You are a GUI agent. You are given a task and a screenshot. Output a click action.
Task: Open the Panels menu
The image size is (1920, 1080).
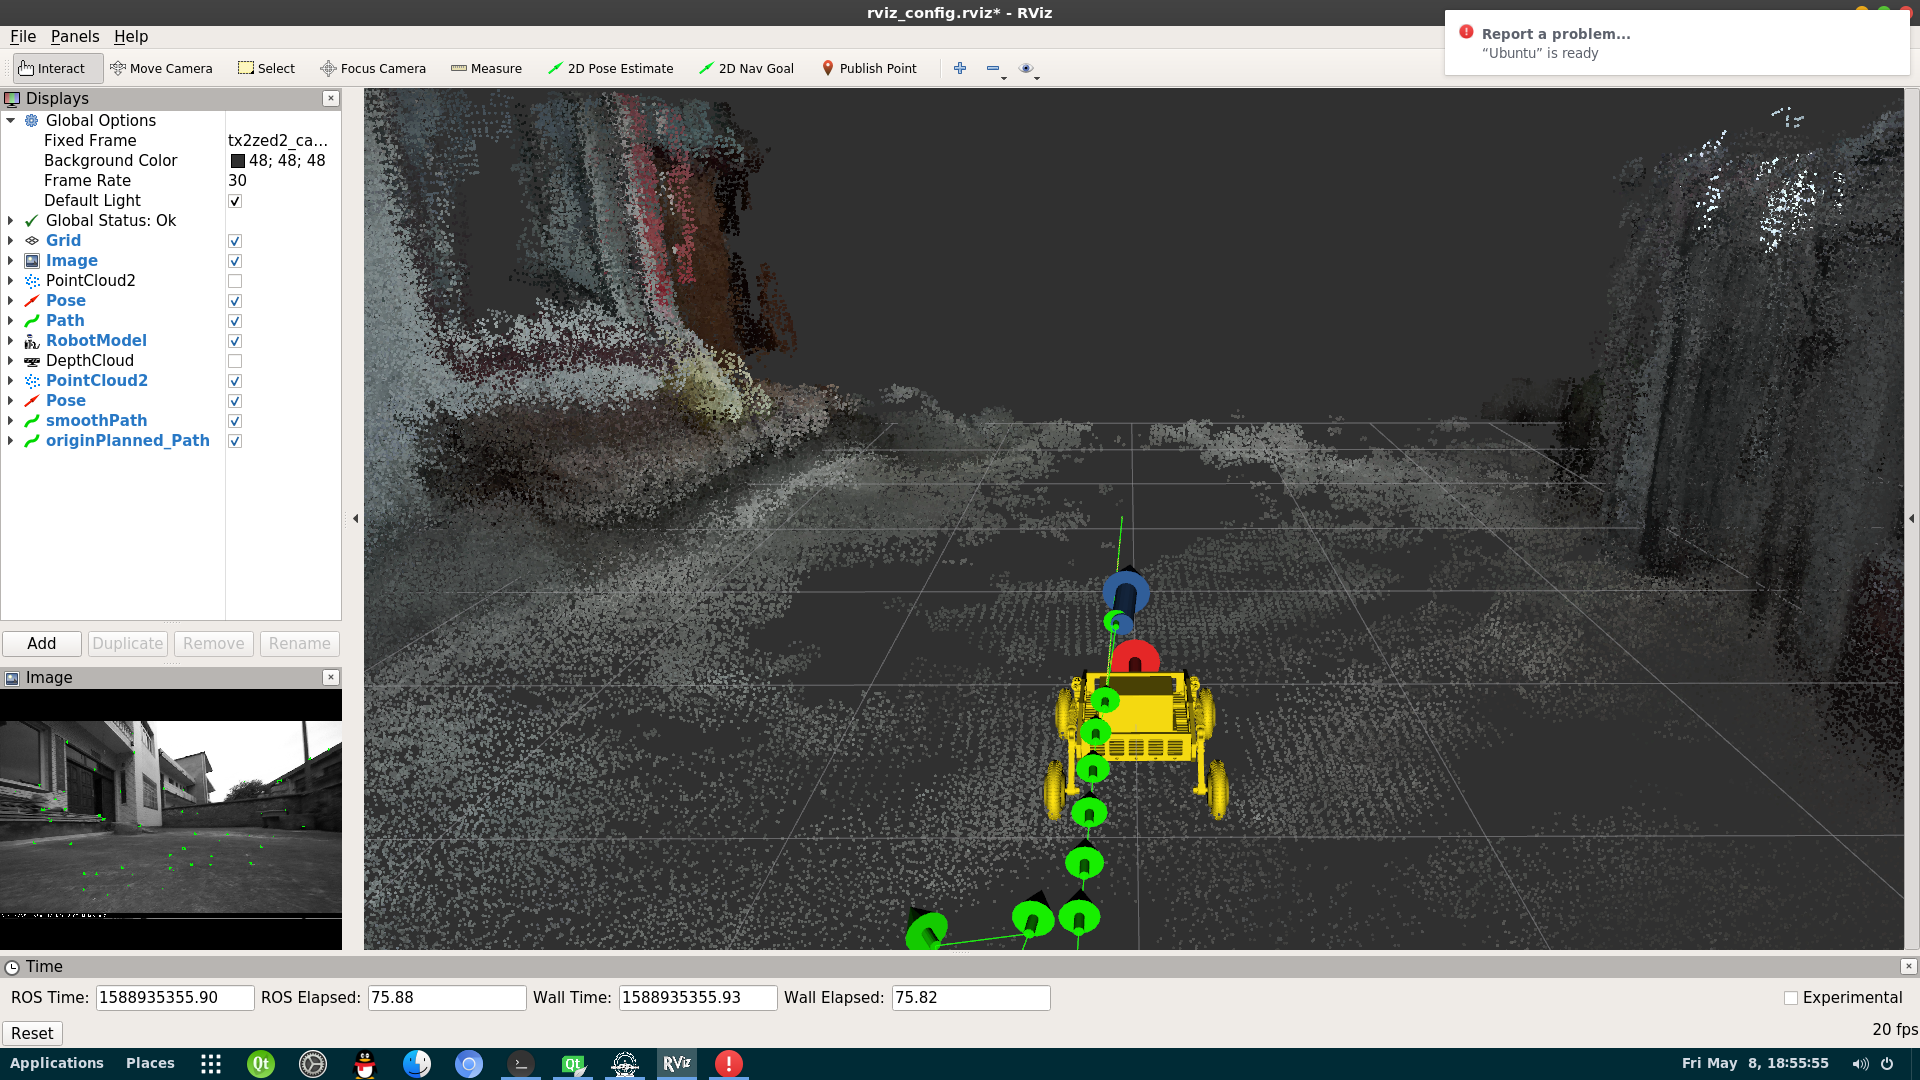click(x=75, y=36)
